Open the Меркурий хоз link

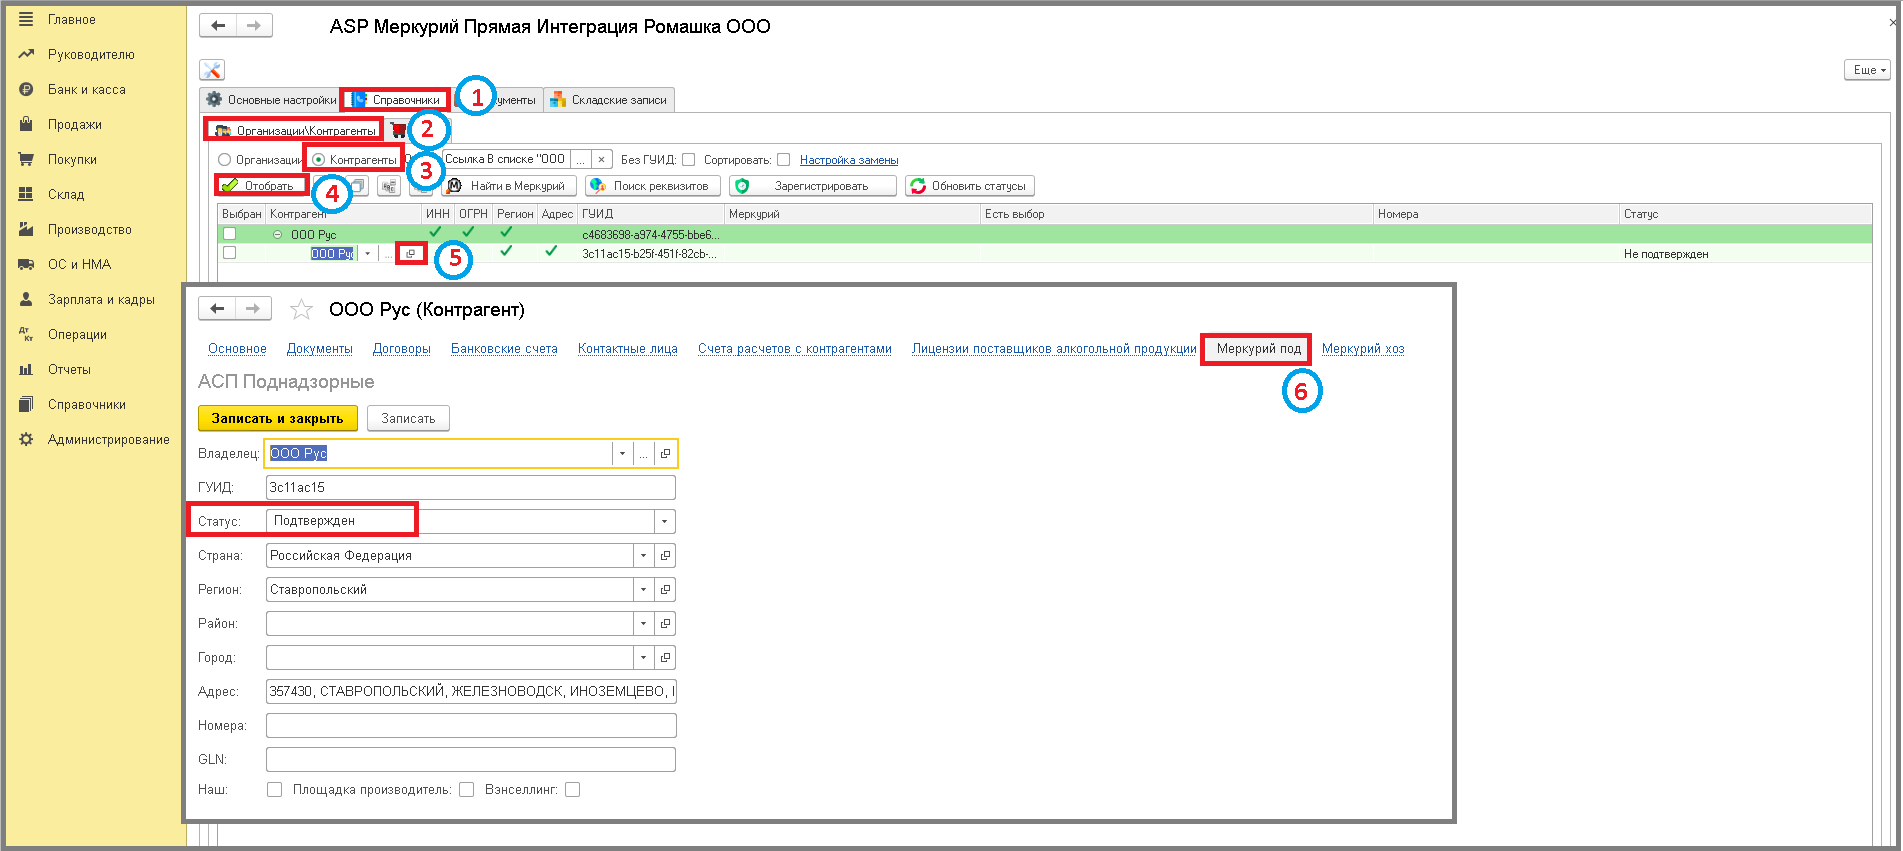click(x=1363, y=349)
